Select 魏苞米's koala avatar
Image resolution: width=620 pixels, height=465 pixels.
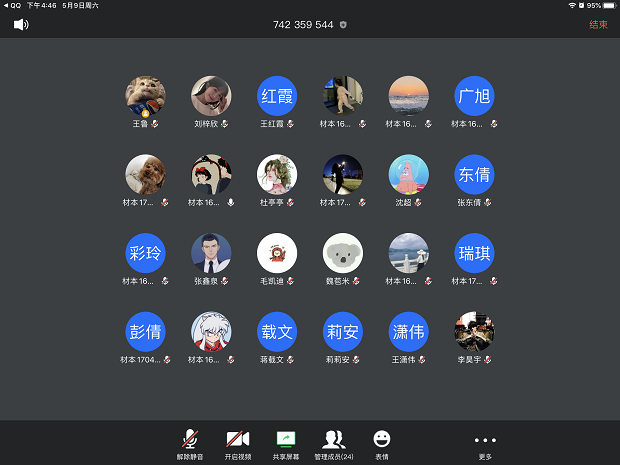coord(343,253)
